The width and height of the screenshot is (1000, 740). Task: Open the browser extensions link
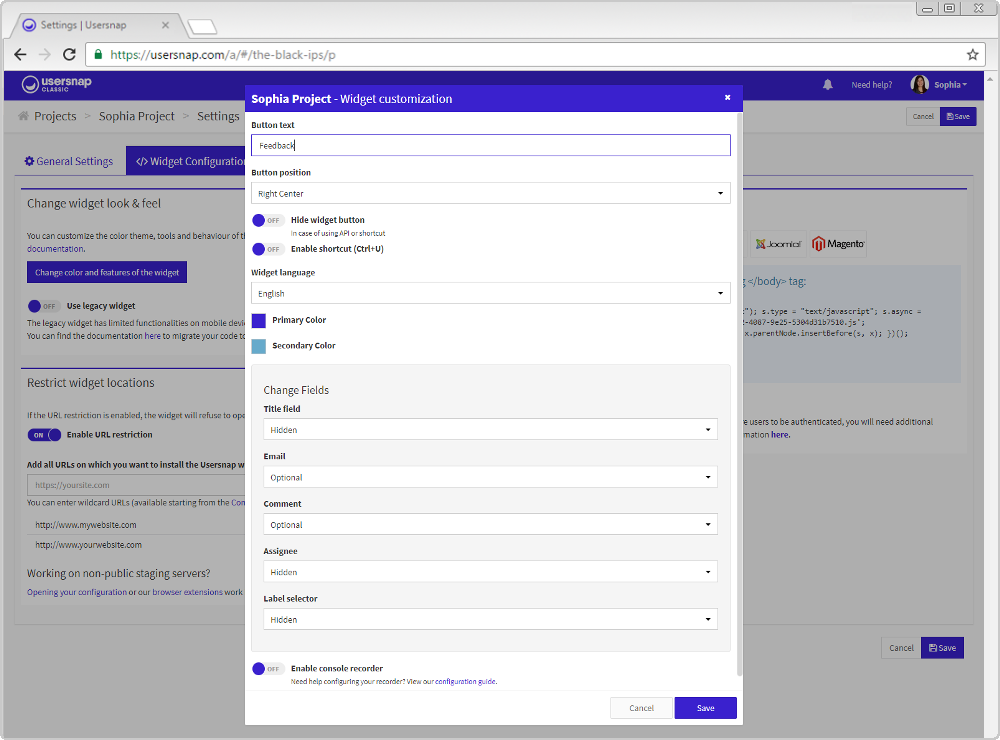click(x=187, y=593)
